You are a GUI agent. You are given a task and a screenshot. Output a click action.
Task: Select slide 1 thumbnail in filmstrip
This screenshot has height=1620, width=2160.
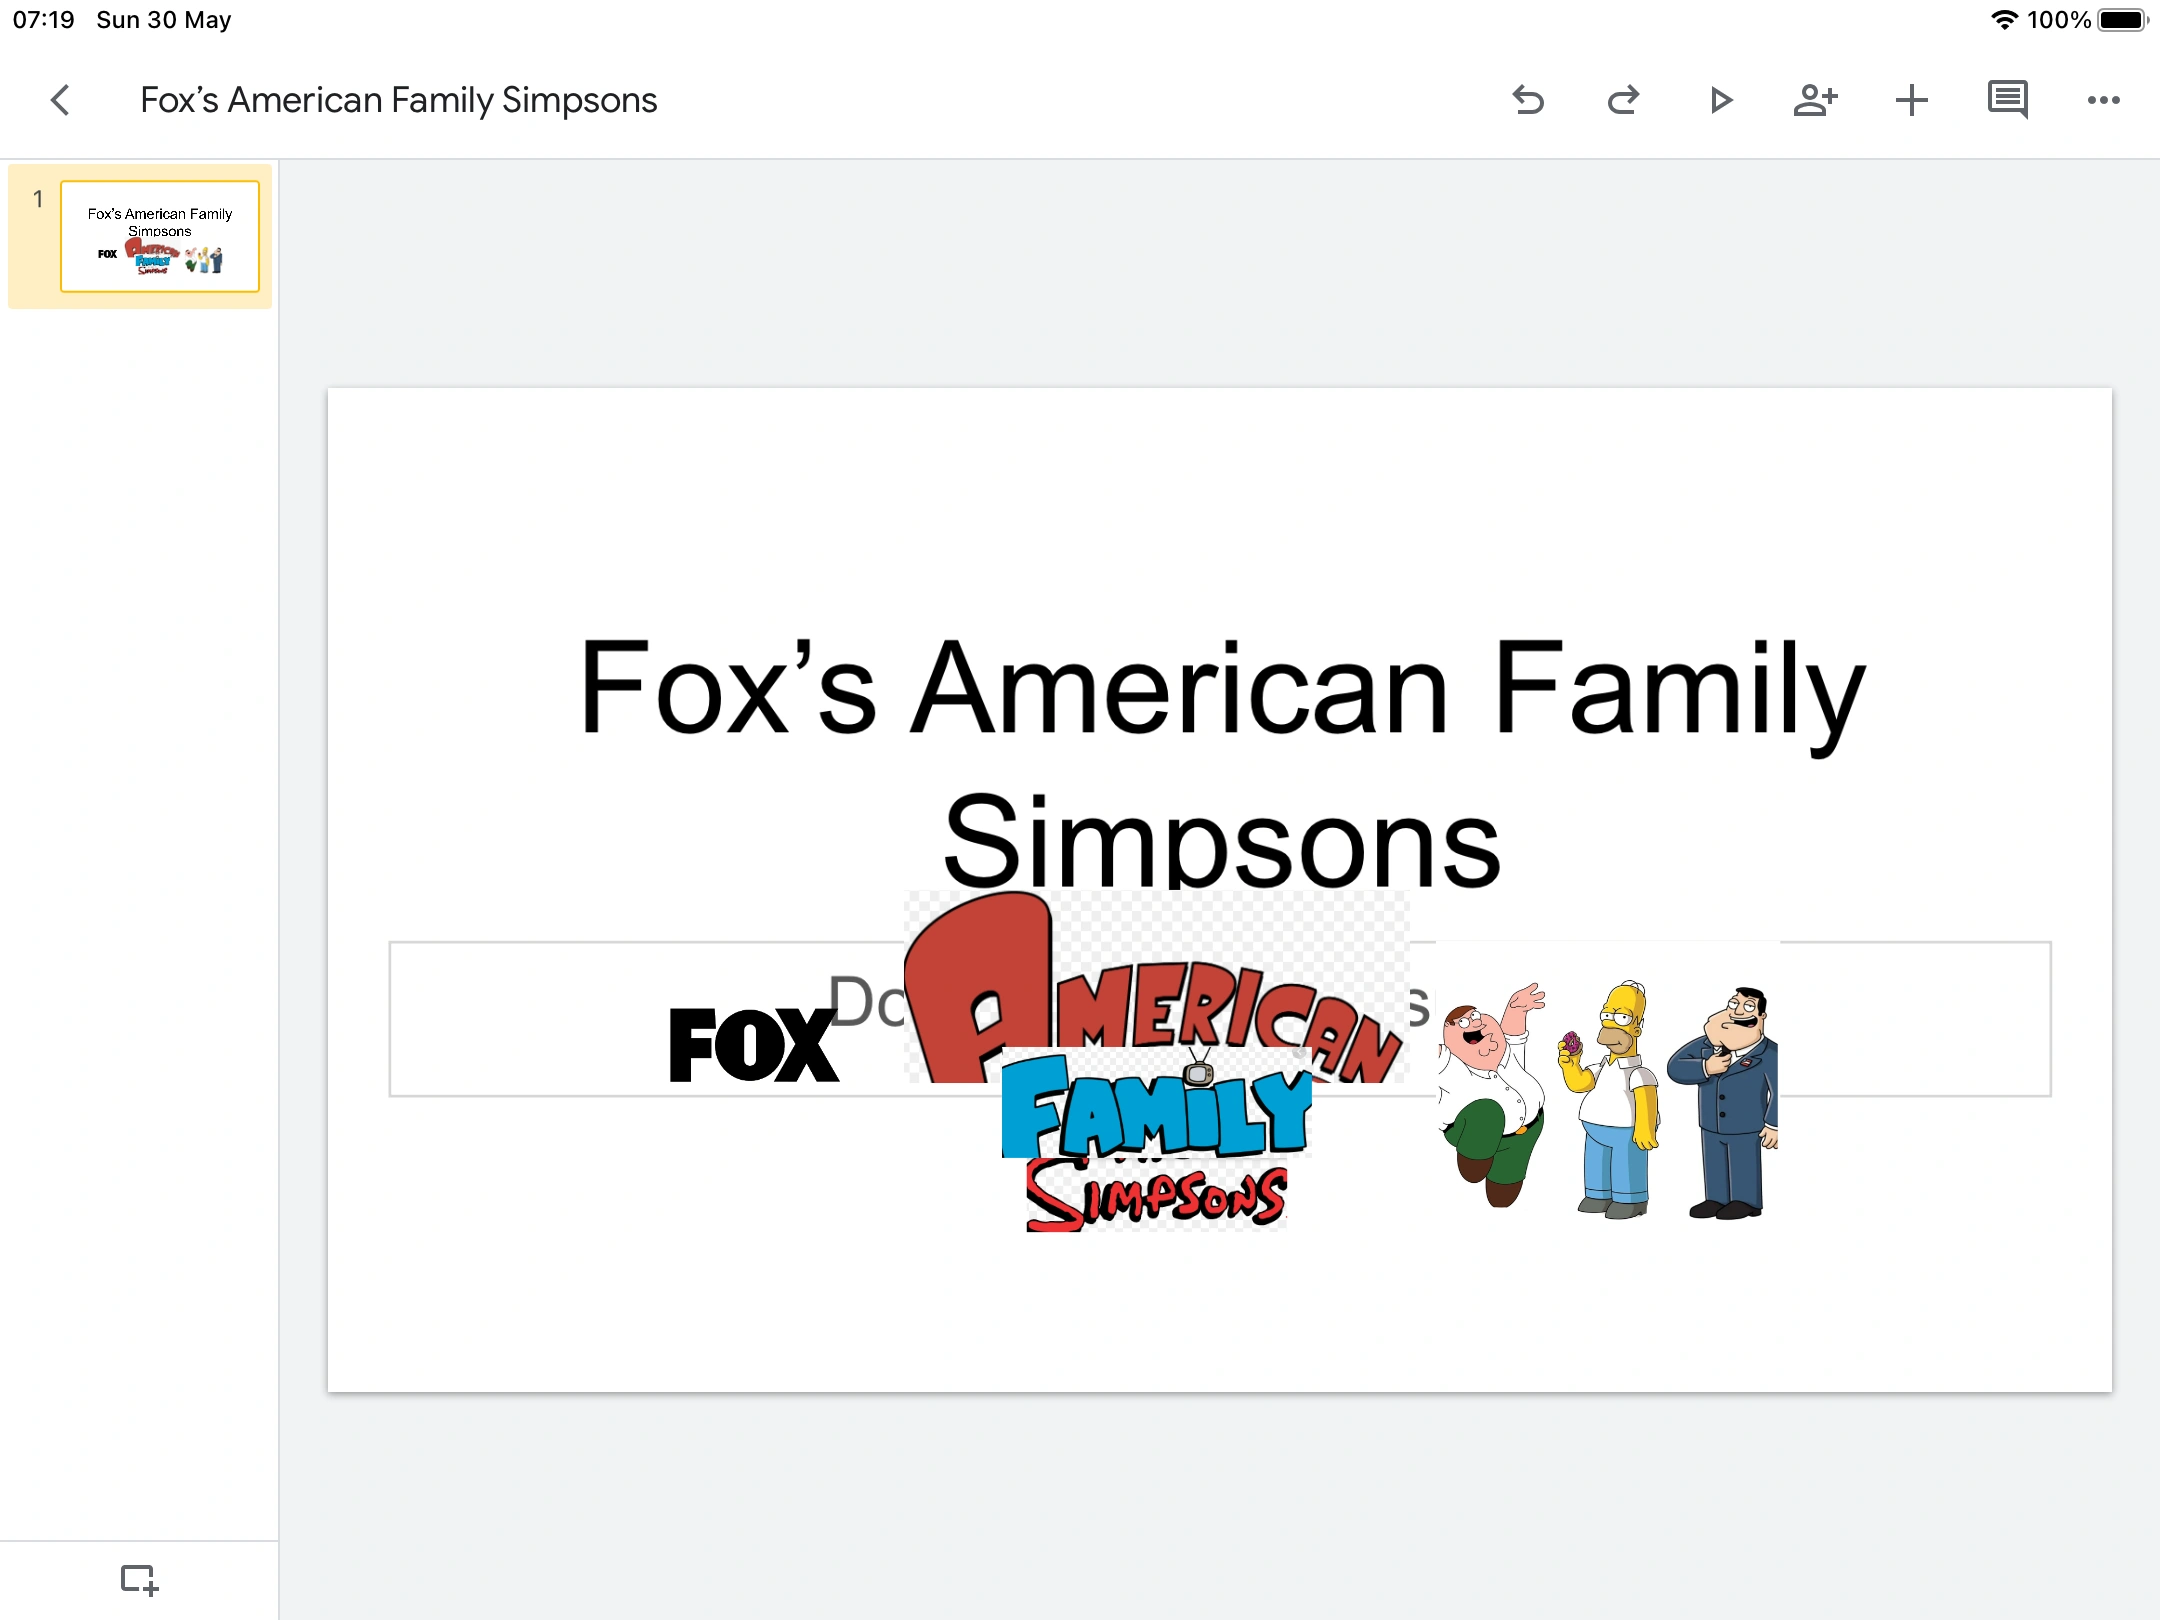click(160, 237)
